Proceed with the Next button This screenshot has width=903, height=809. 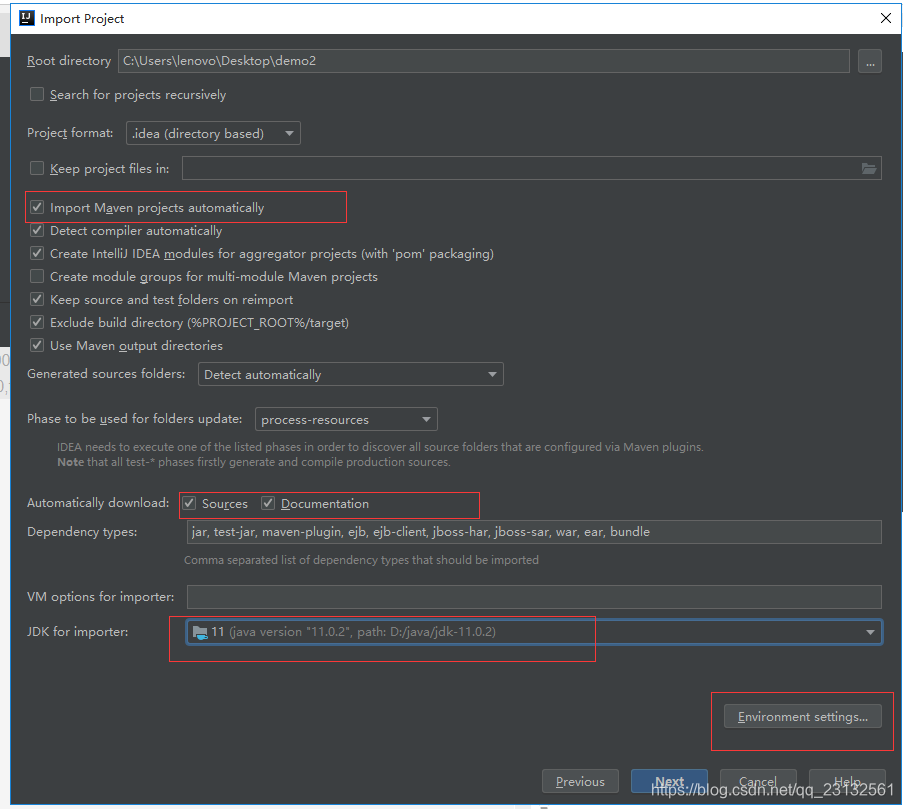tap(669, 781)
